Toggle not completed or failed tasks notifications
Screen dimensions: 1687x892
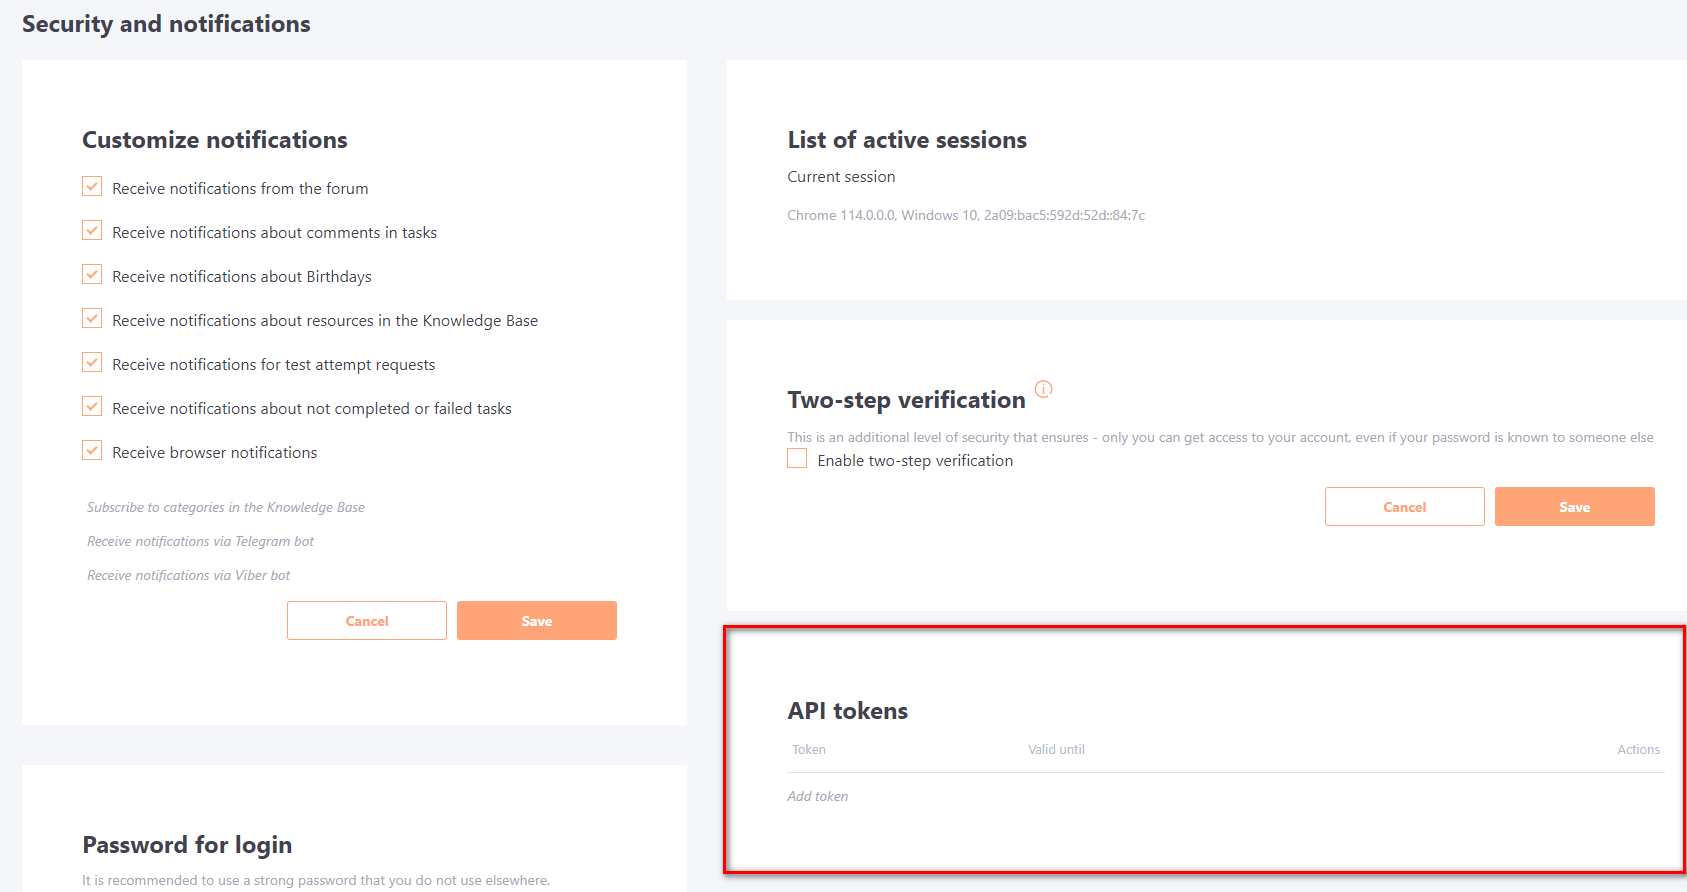coord(92,407)
